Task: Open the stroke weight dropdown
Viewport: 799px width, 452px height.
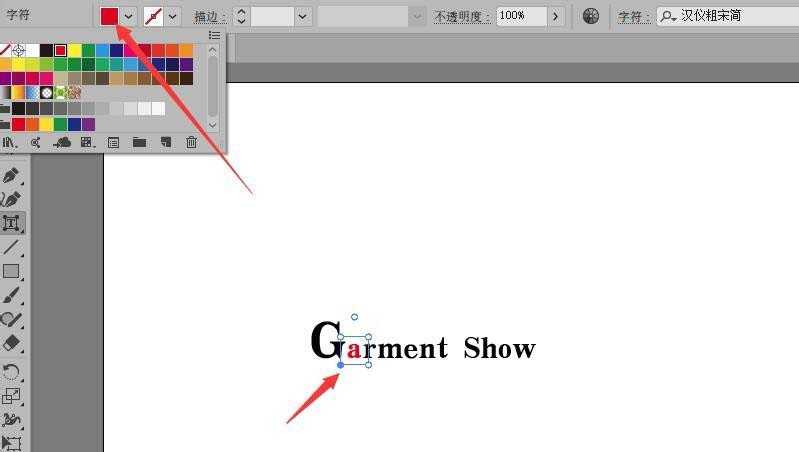Action: 303,16
